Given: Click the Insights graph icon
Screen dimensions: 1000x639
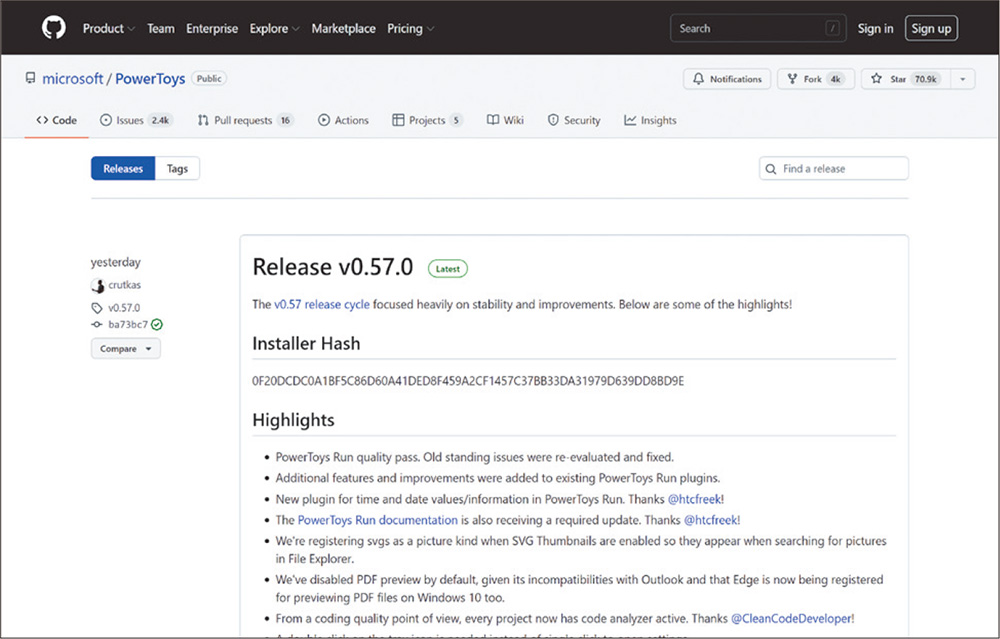Looking at the screenshot, I should click(x=630, y=120).
